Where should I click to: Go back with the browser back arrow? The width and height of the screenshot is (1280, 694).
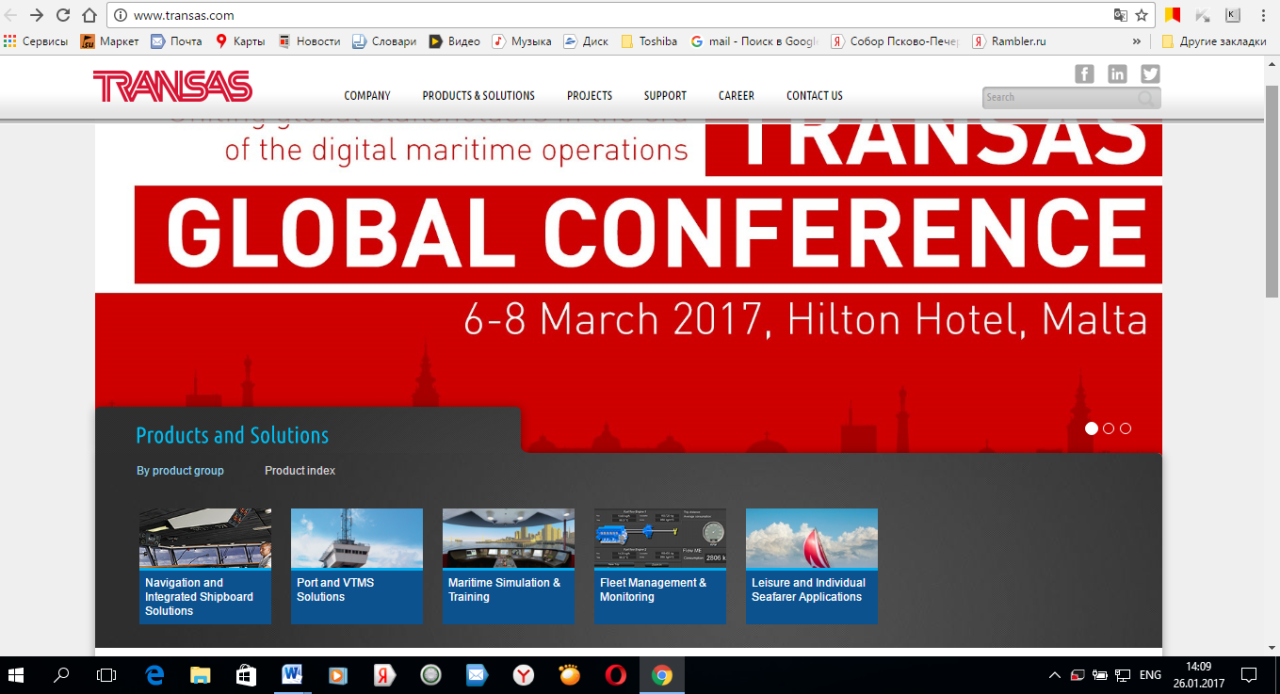[12, 15]
